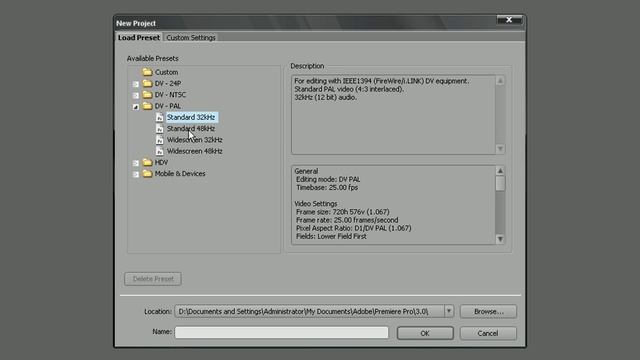This screenshot has height=360, width=640.
Task: Click 'Standard PAL video (4:3 interlaced).' text
Action: [349, 89]
